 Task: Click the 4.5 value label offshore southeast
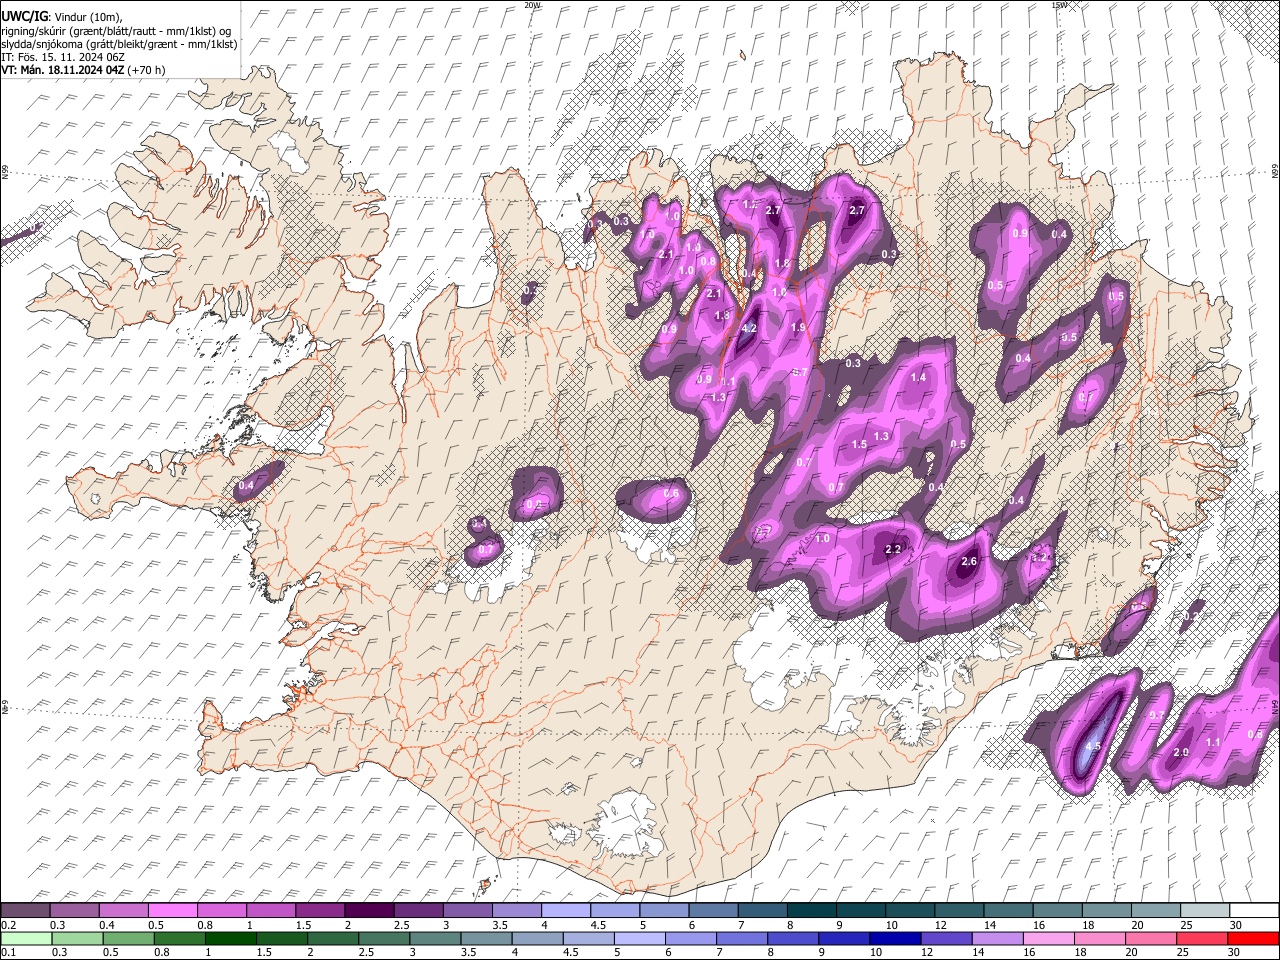point(1093,746)
